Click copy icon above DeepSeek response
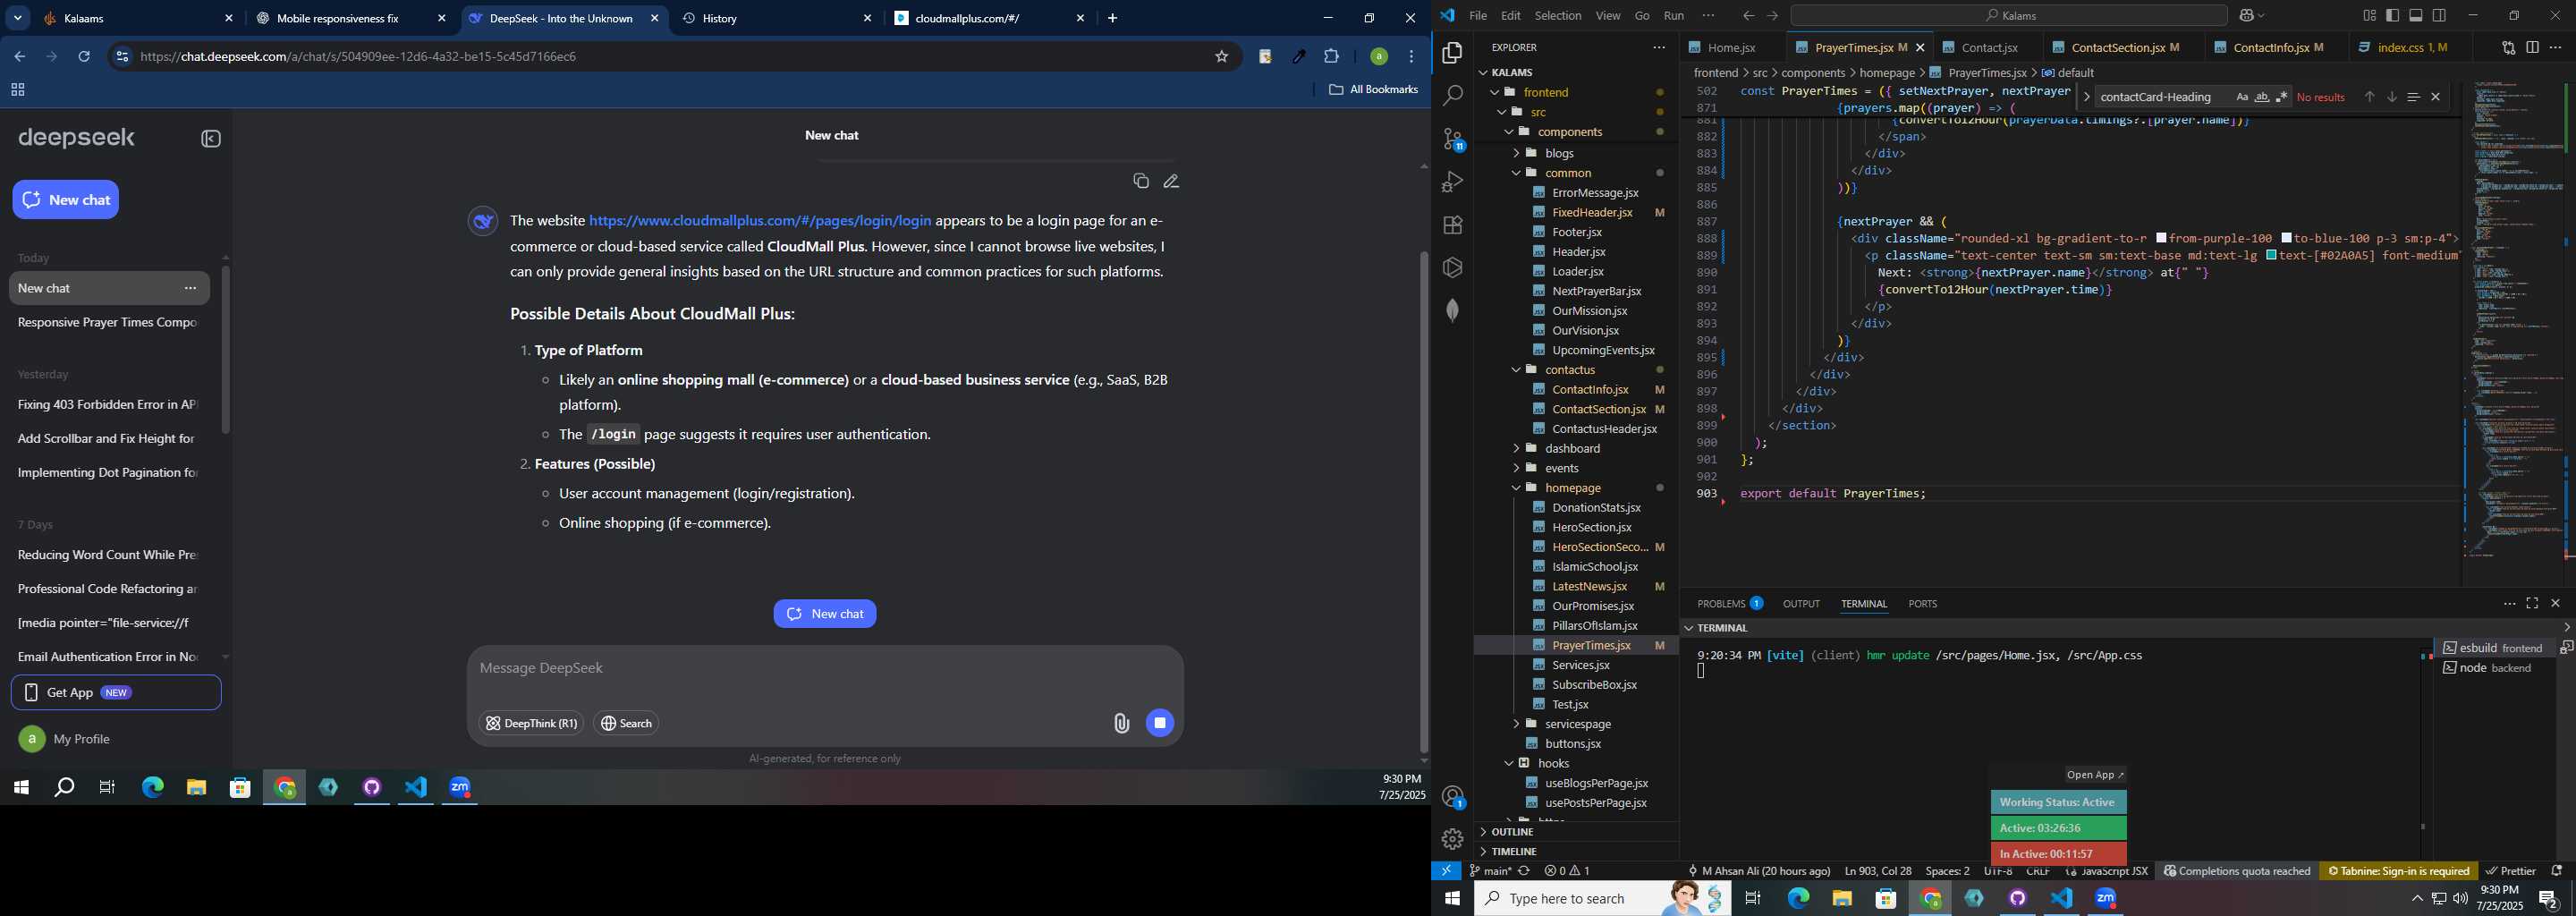 (1140, 181)
